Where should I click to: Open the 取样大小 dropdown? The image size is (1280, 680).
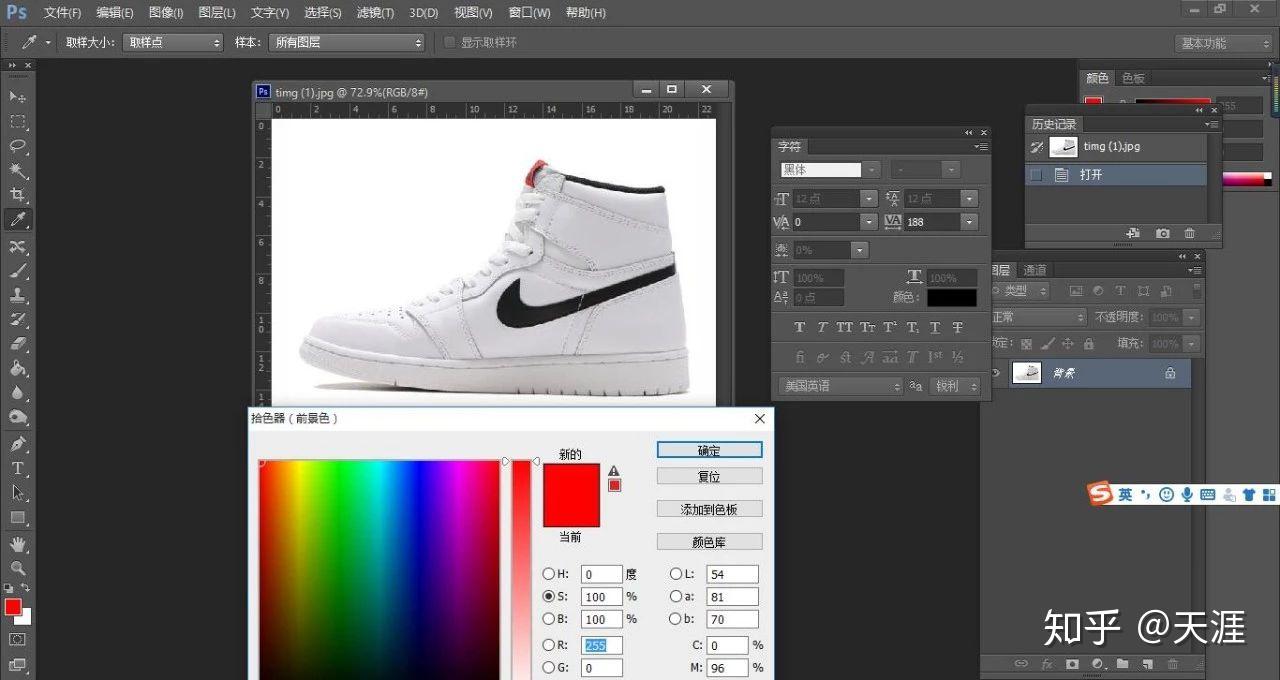172,42
